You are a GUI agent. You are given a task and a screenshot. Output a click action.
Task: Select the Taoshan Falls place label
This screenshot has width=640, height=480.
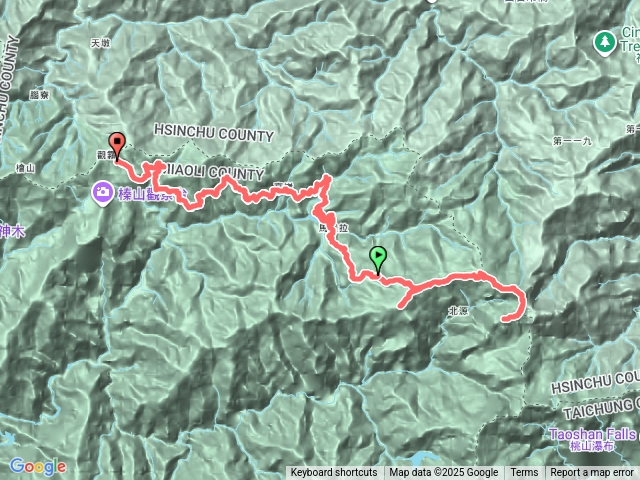(x=592, y=434)
